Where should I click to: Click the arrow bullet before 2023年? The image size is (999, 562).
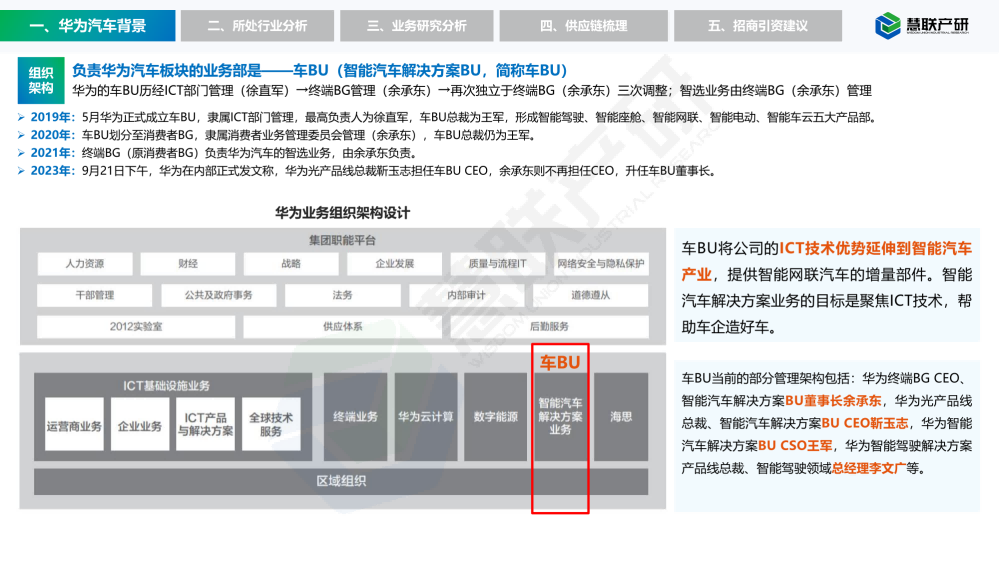coord(21,171)
